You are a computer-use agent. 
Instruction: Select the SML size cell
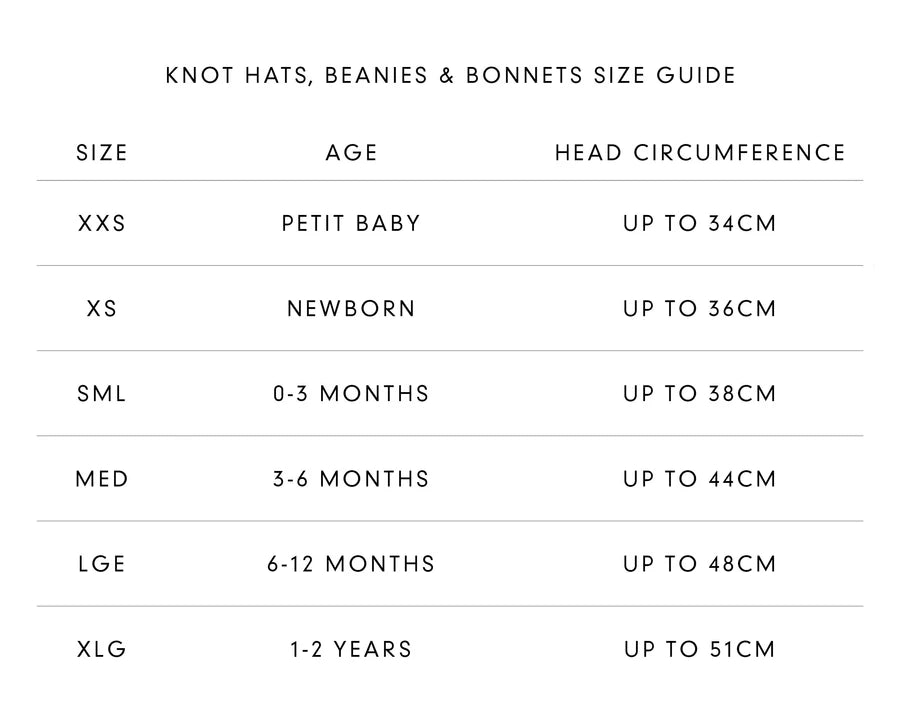pos(102,394)
